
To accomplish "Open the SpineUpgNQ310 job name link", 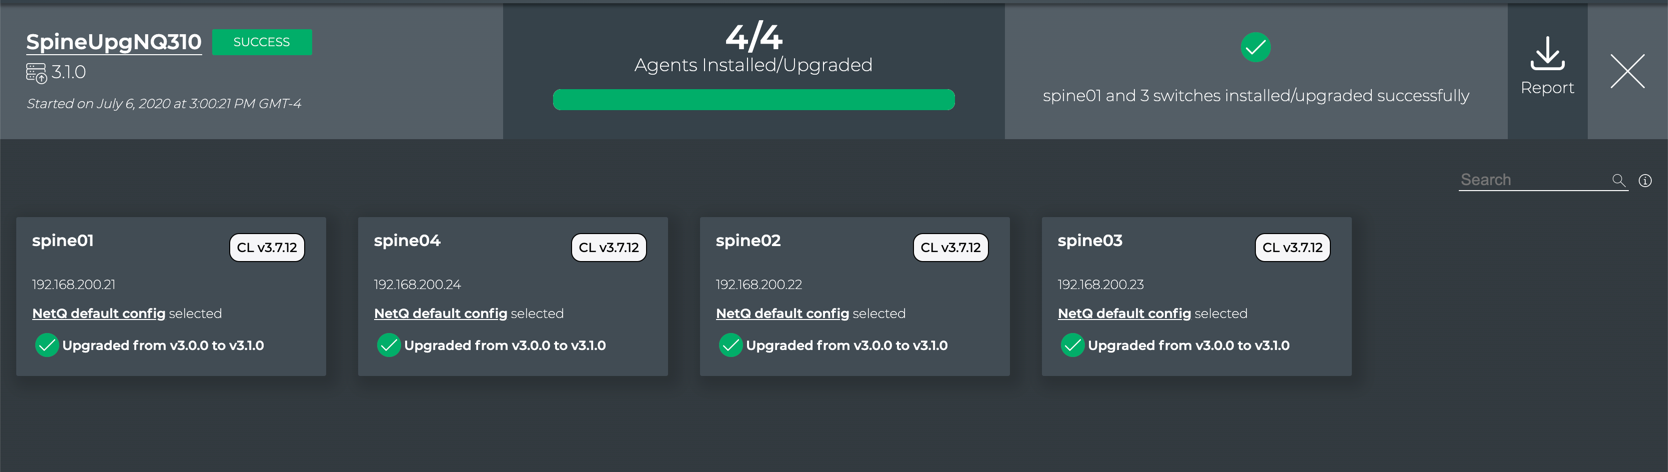I will tap(114, 42).
